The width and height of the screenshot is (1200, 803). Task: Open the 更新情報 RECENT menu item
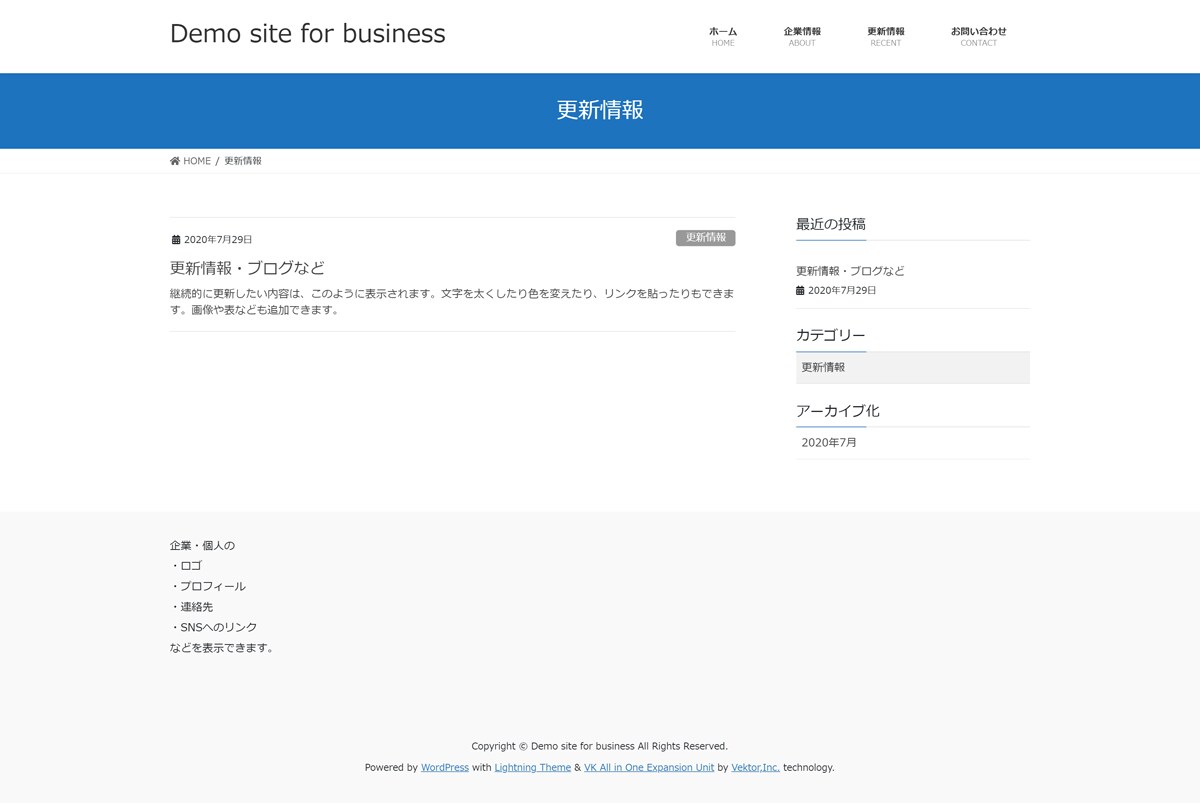coord(886,37)
